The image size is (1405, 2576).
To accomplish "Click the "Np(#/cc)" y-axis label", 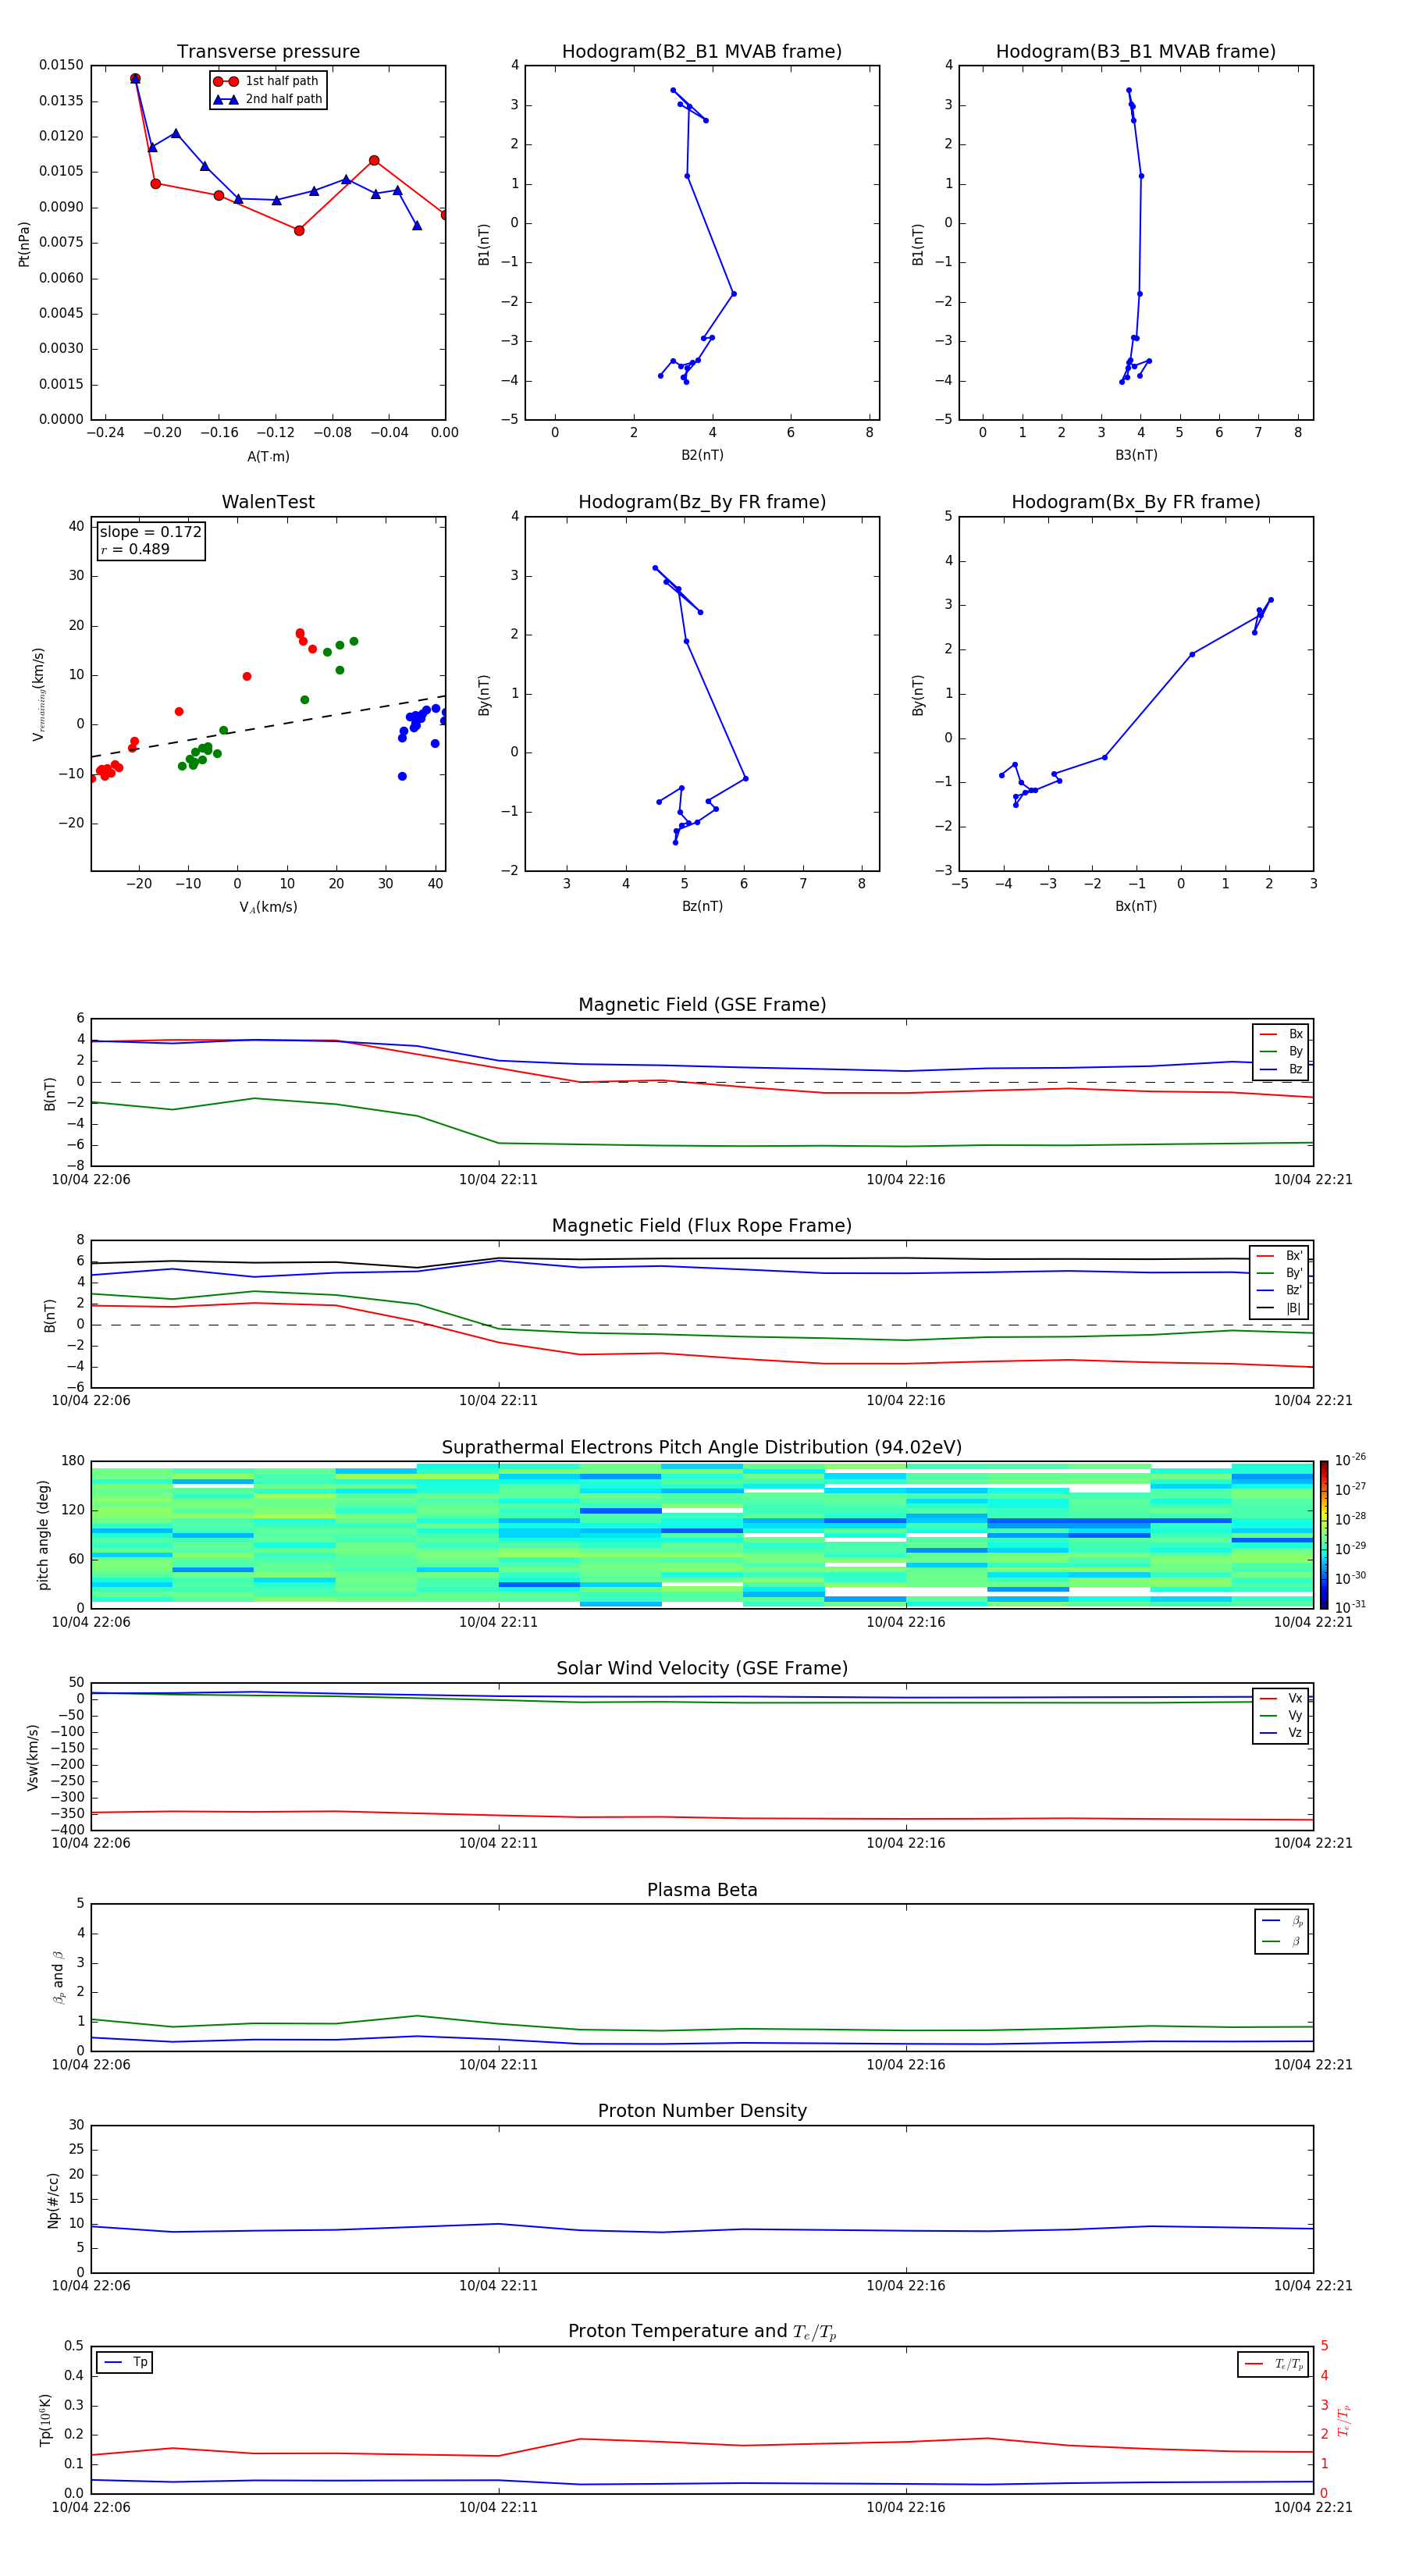I will 53,2200.
